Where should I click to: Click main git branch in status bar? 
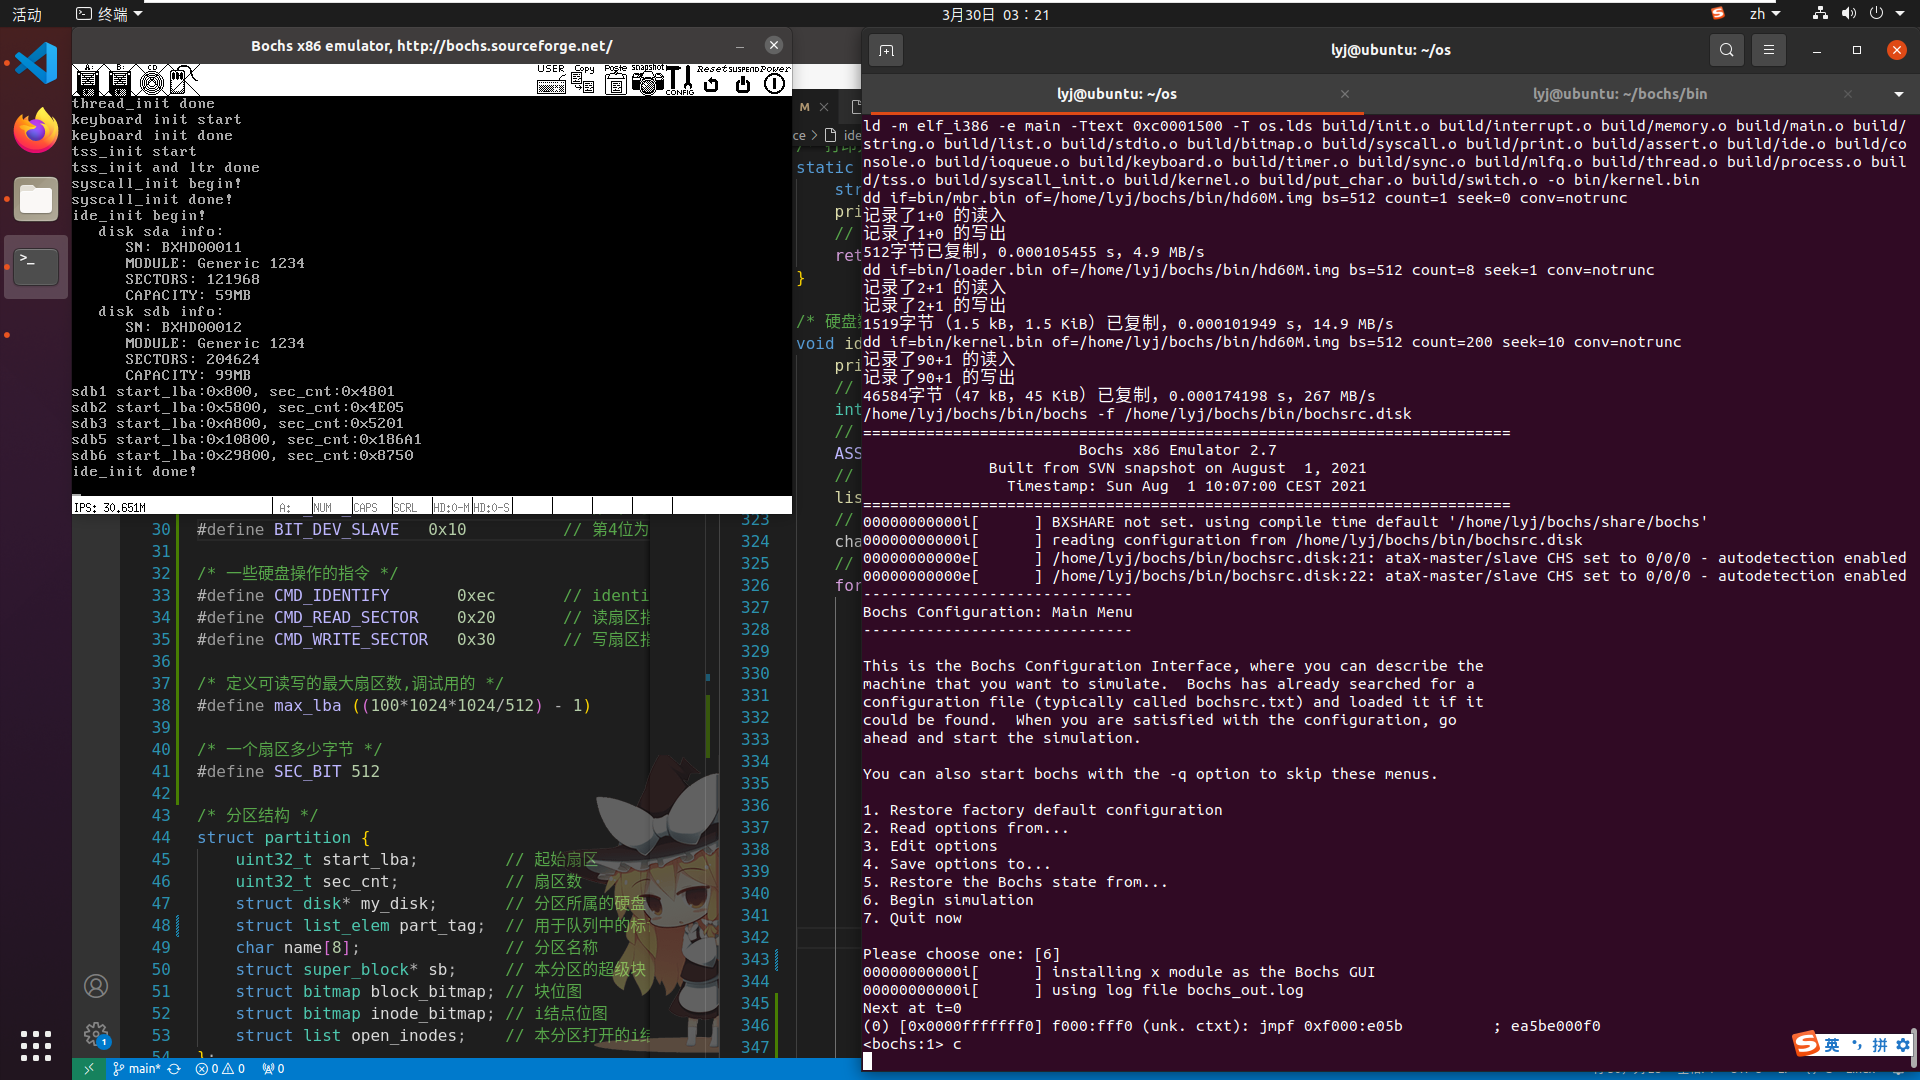click(x=137, y=1068)
